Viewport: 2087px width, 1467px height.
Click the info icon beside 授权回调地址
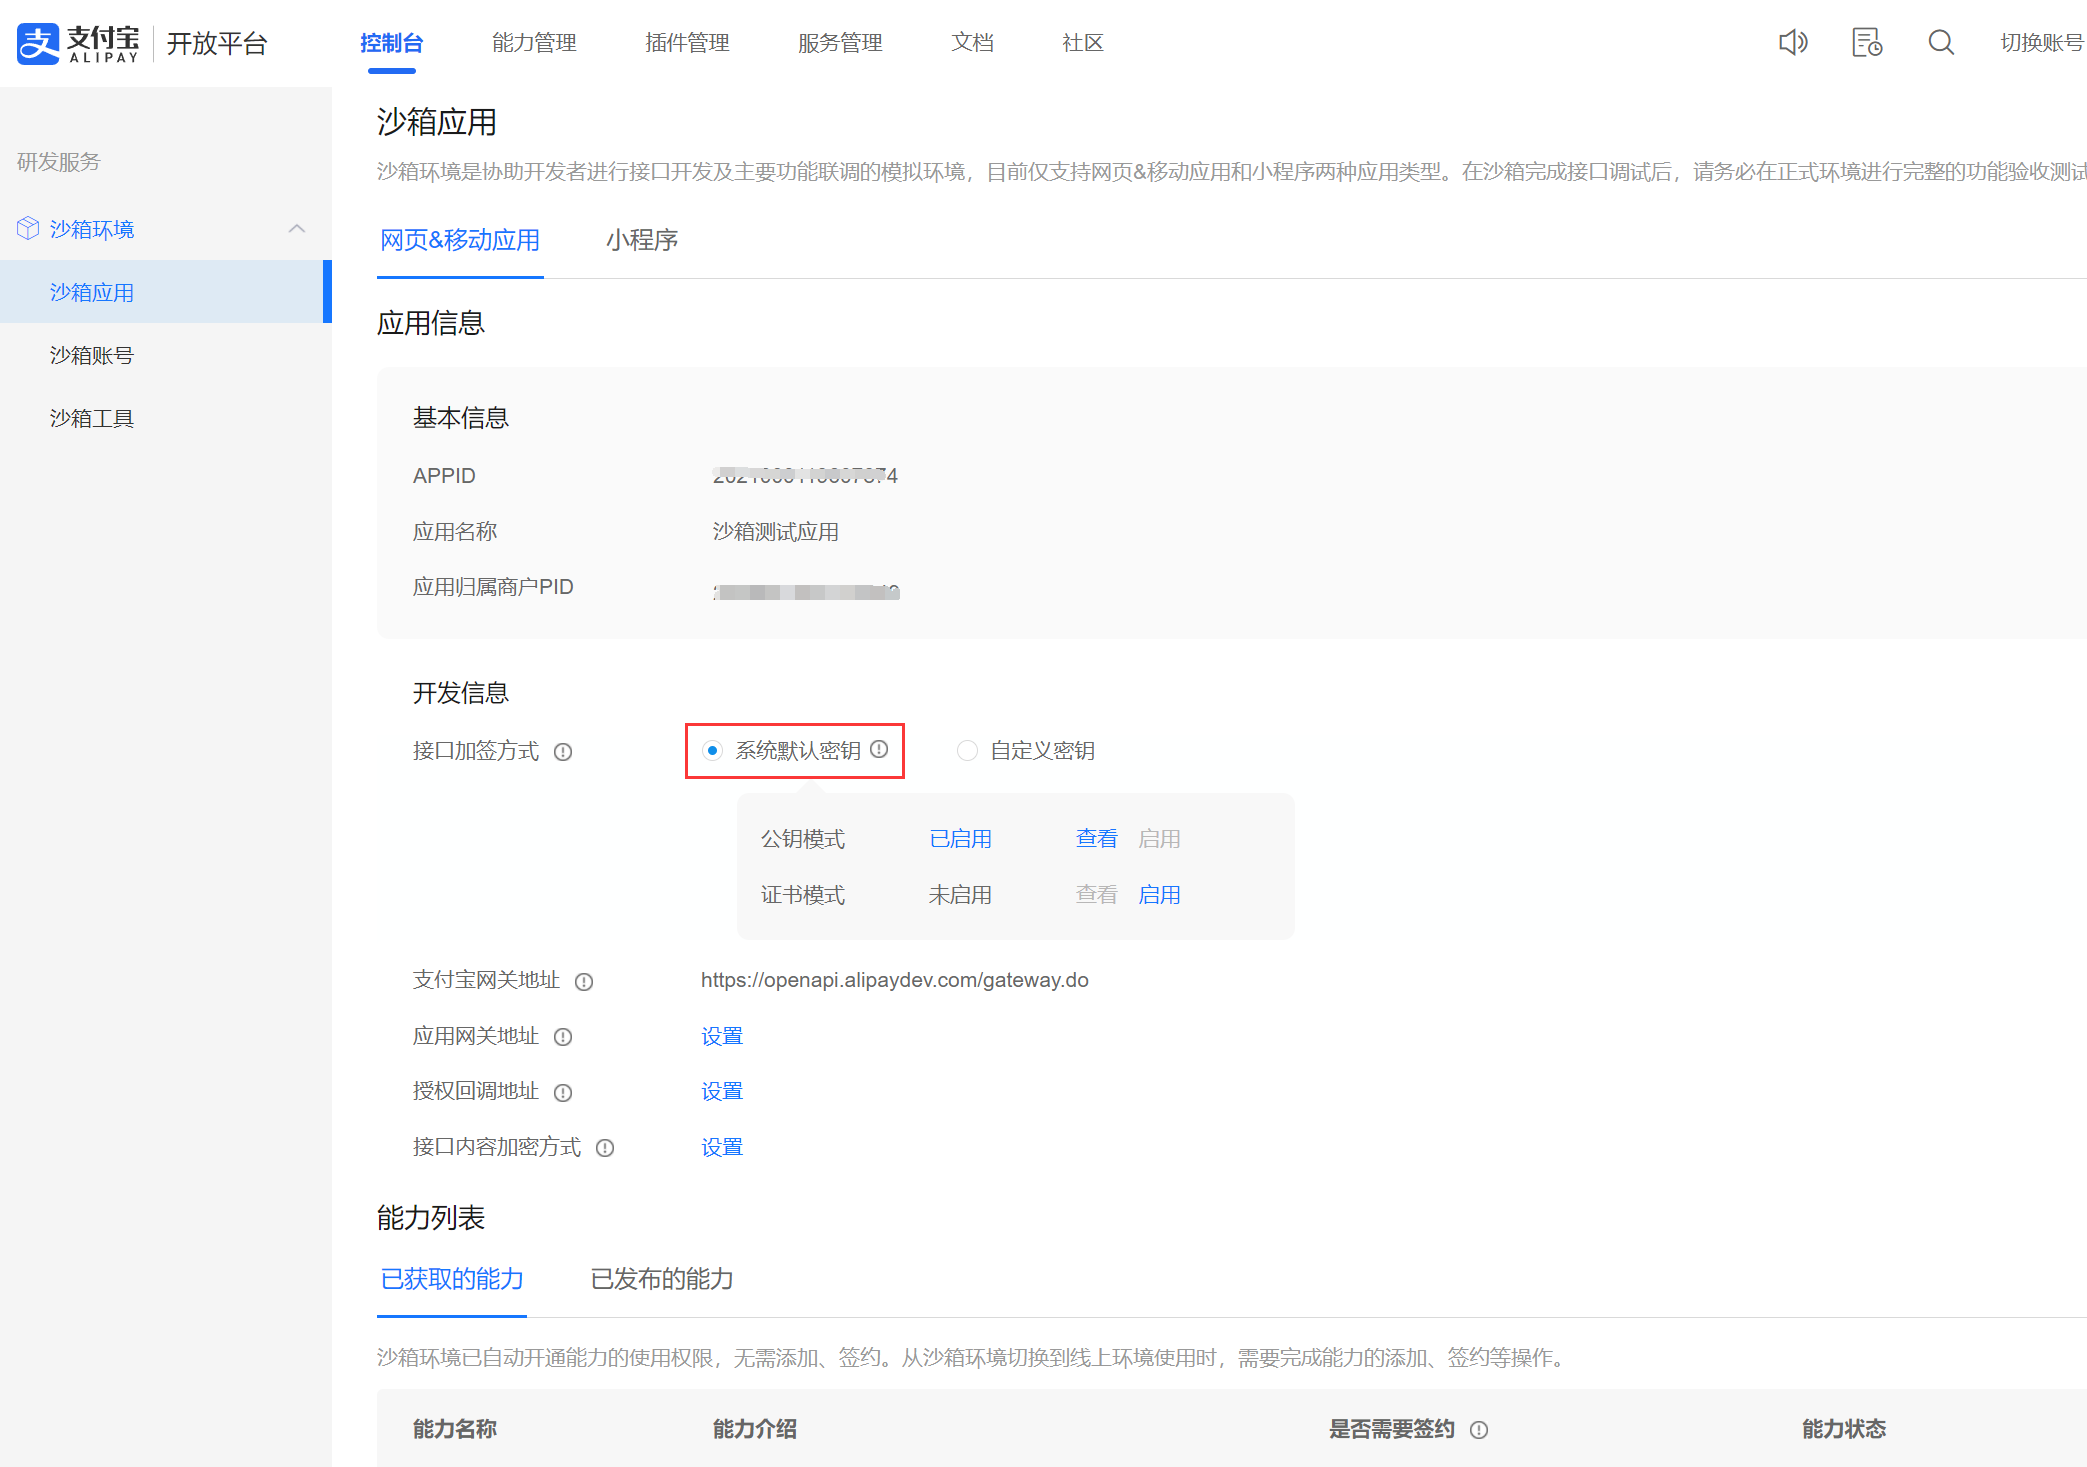coord(563,1092)
